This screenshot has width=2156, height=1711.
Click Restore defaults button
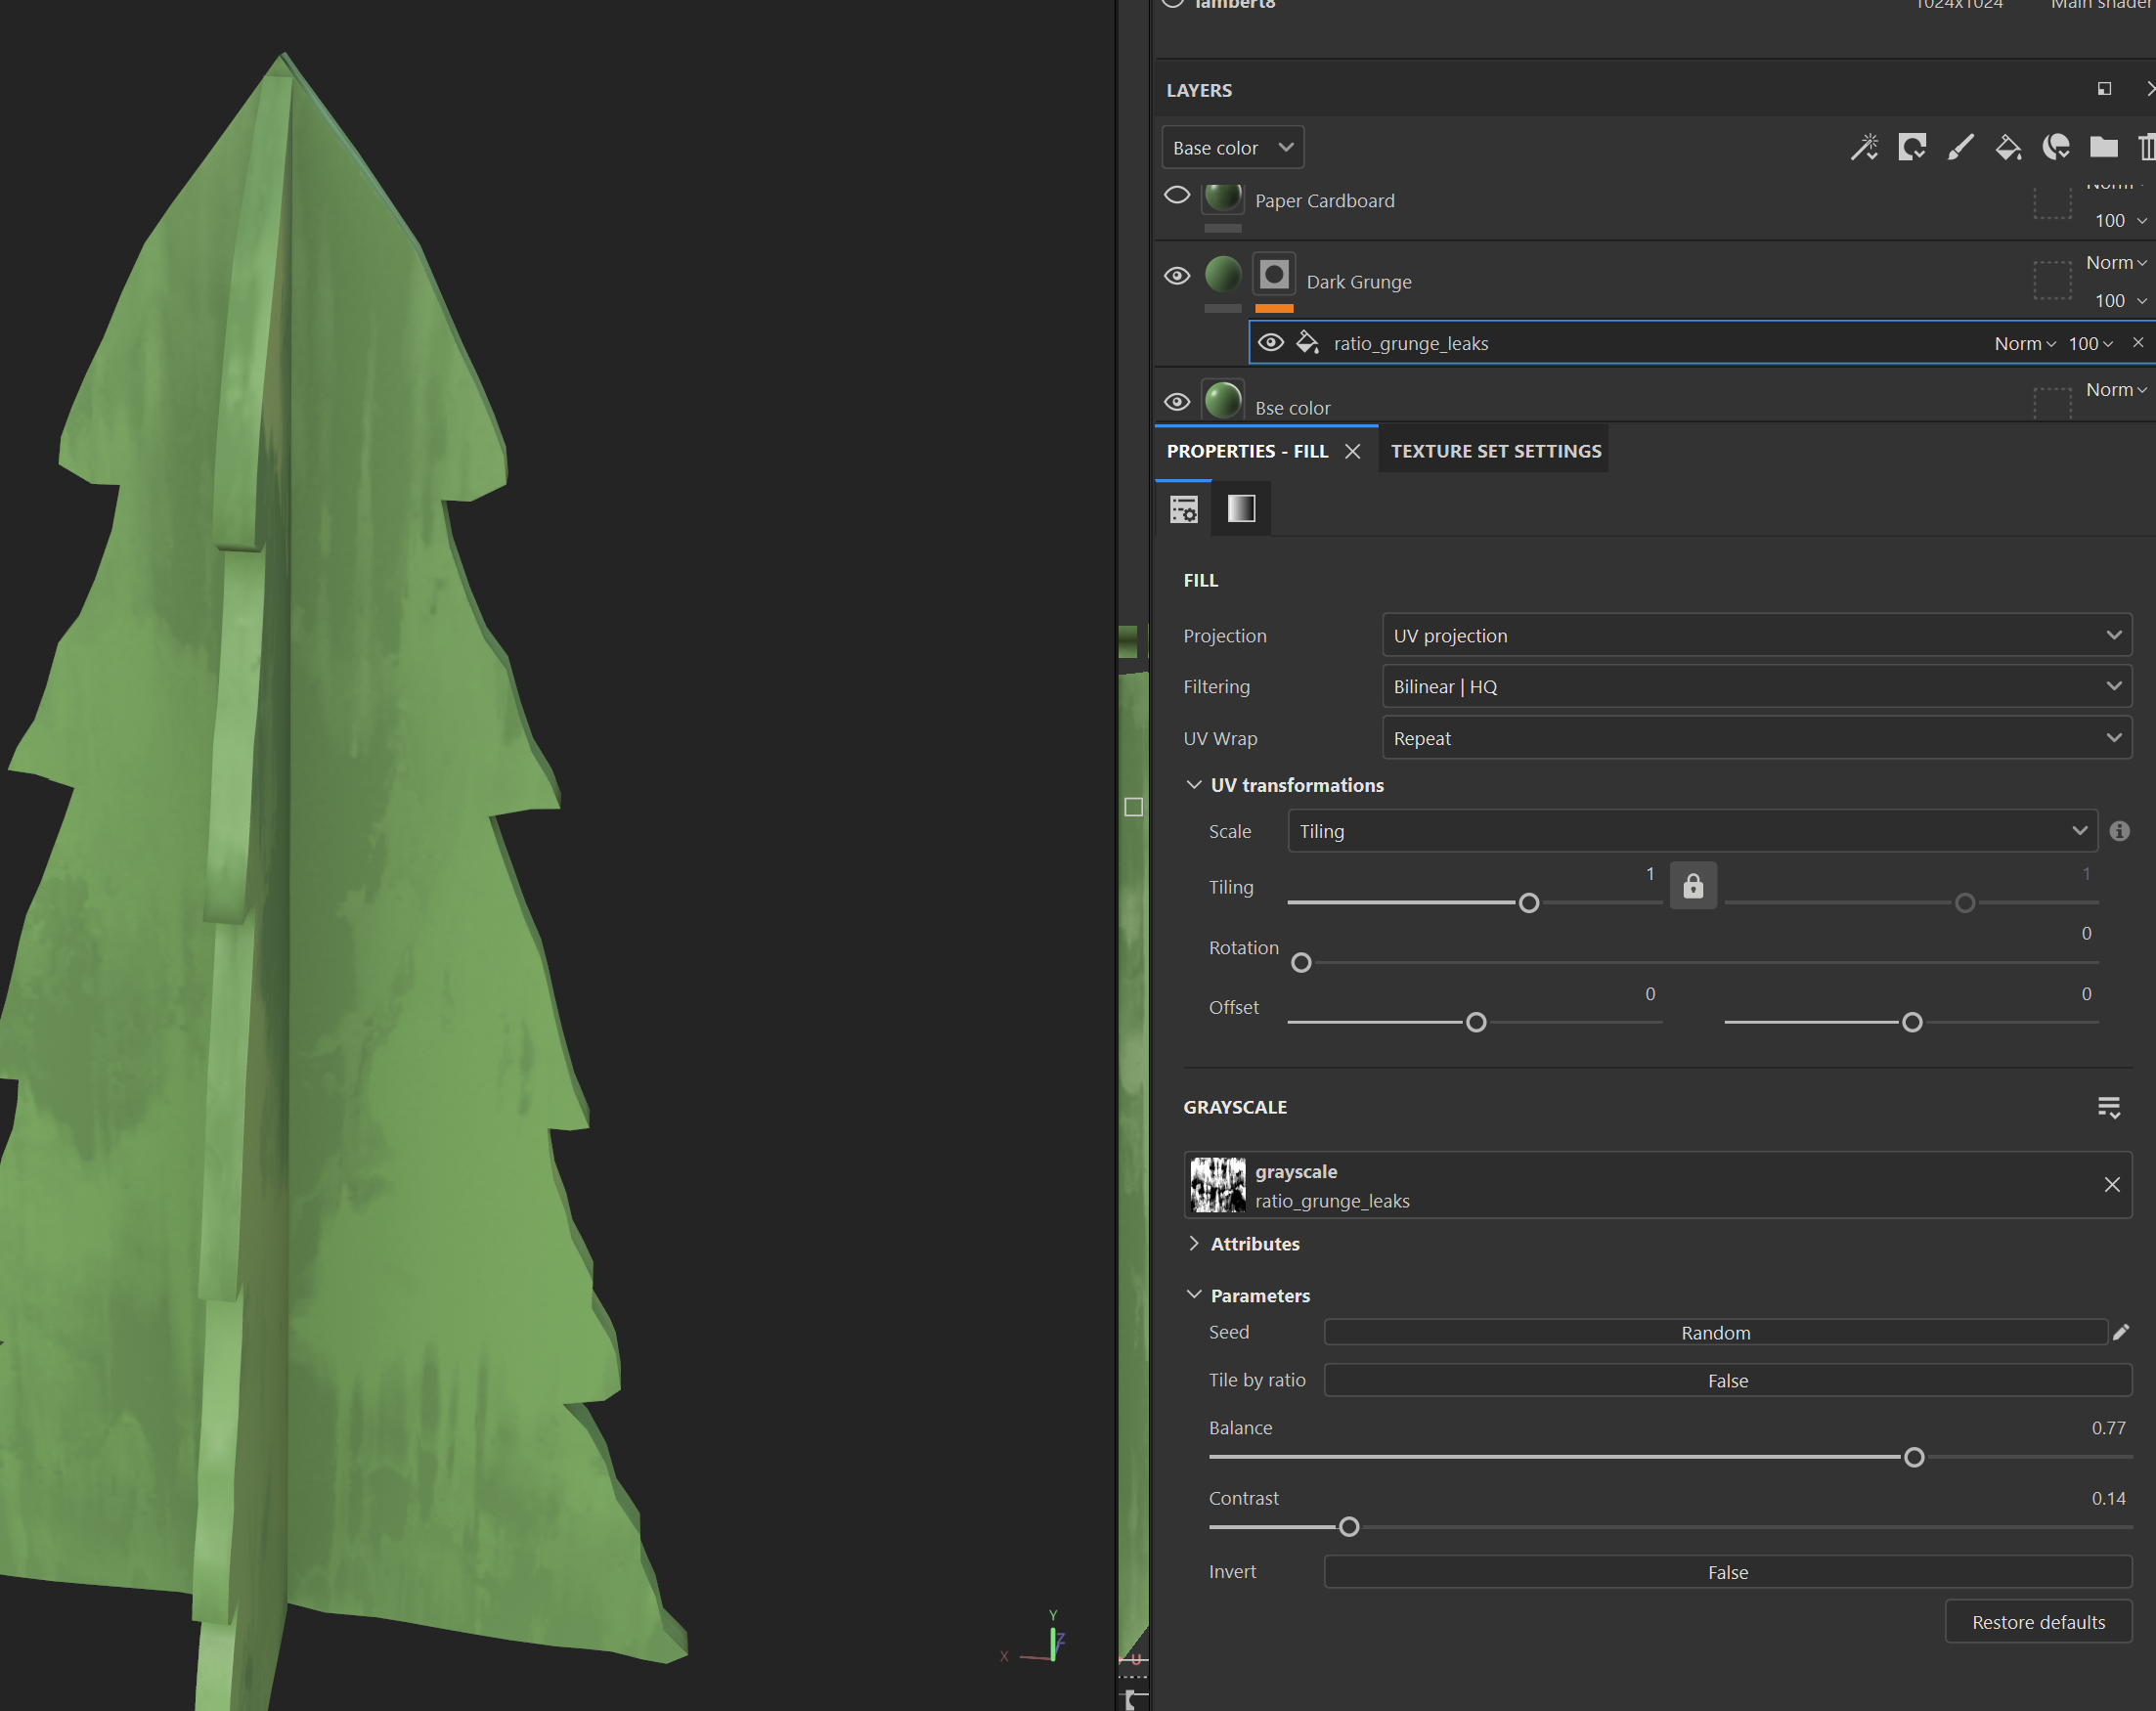2038,1622
